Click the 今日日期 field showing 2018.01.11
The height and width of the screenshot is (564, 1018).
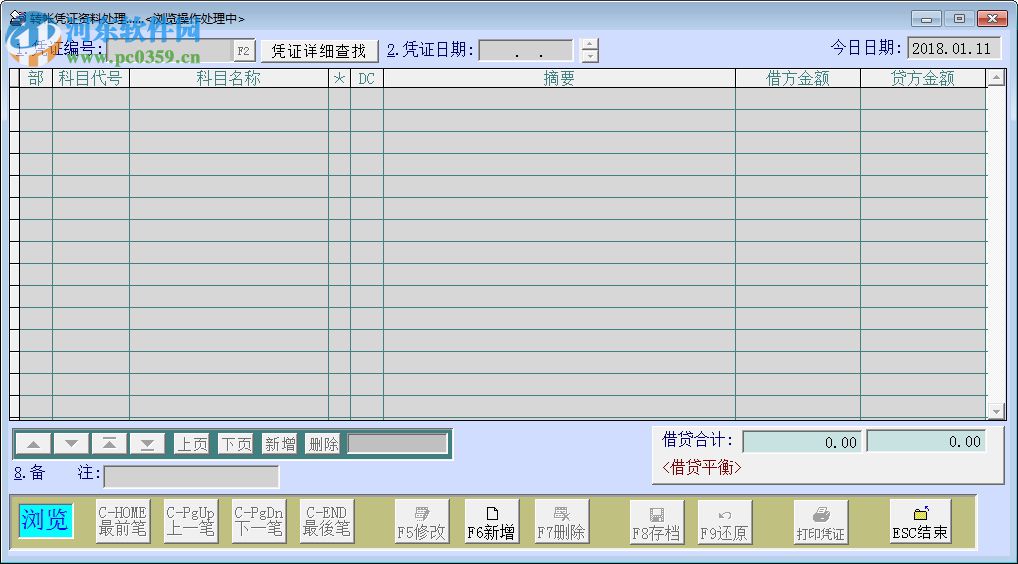[954, 49]
